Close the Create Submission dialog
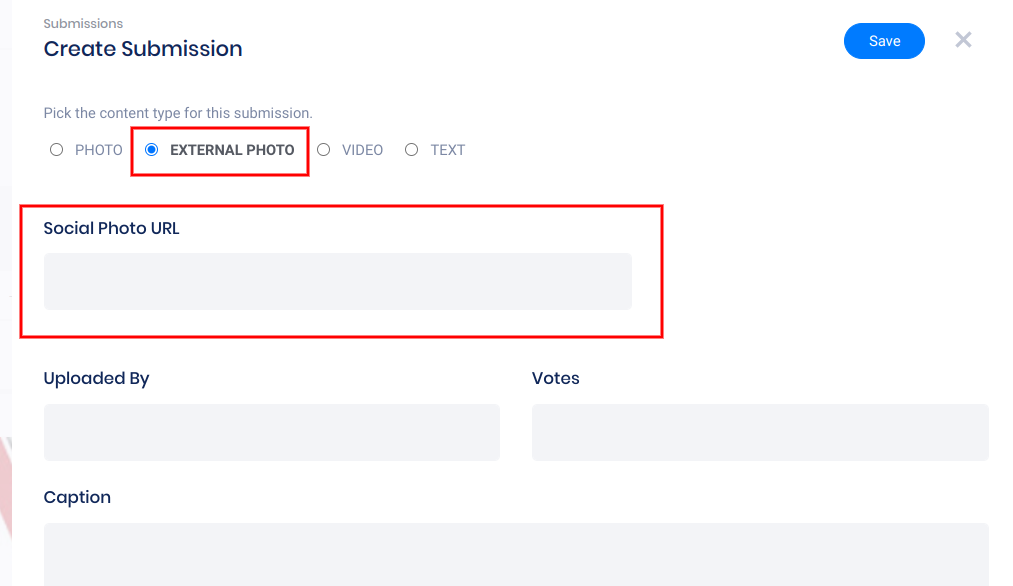The image size is (1013, 586). click(963, 40)
